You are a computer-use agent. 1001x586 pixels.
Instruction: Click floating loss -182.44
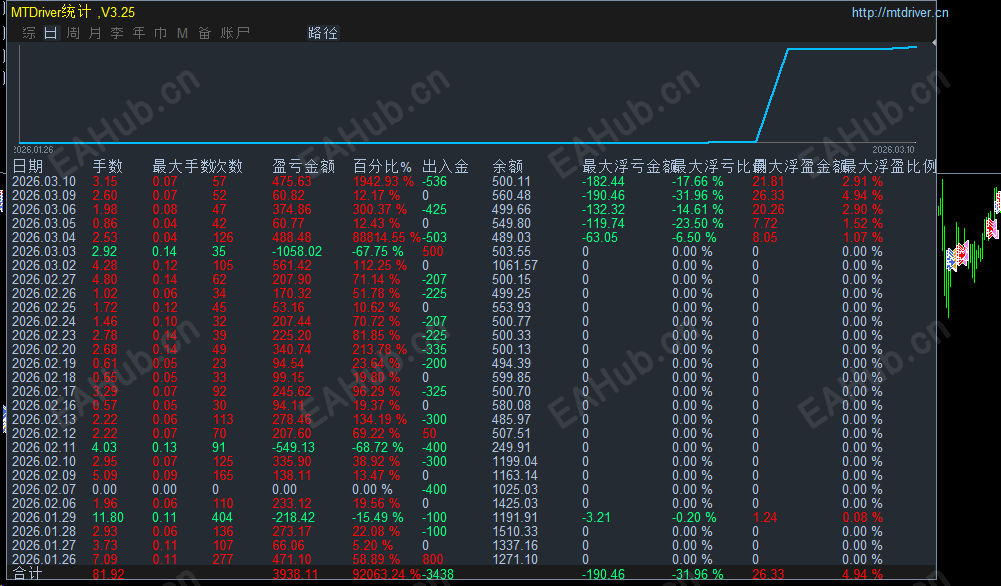click(603, 181)
